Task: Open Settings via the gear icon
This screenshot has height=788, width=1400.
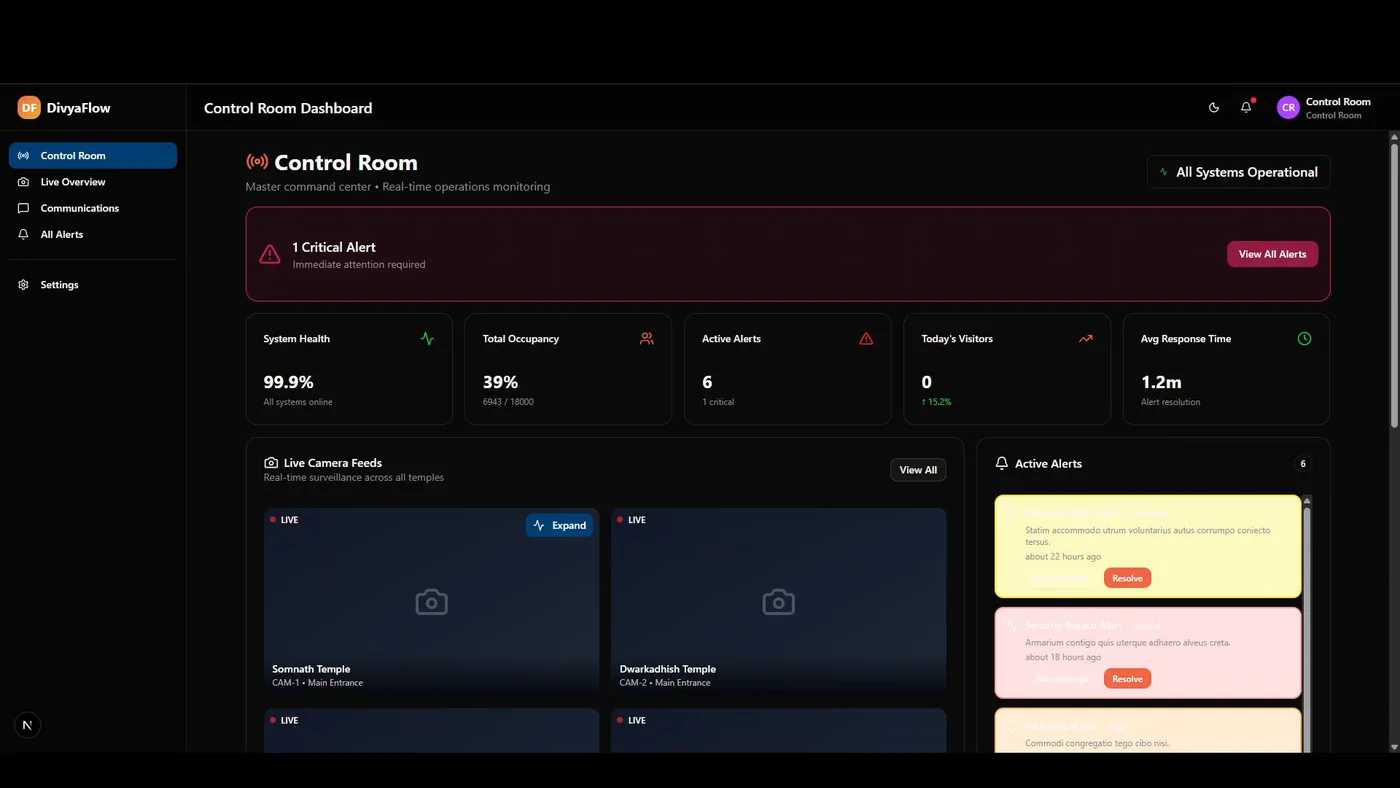Action: pos(23,285)
